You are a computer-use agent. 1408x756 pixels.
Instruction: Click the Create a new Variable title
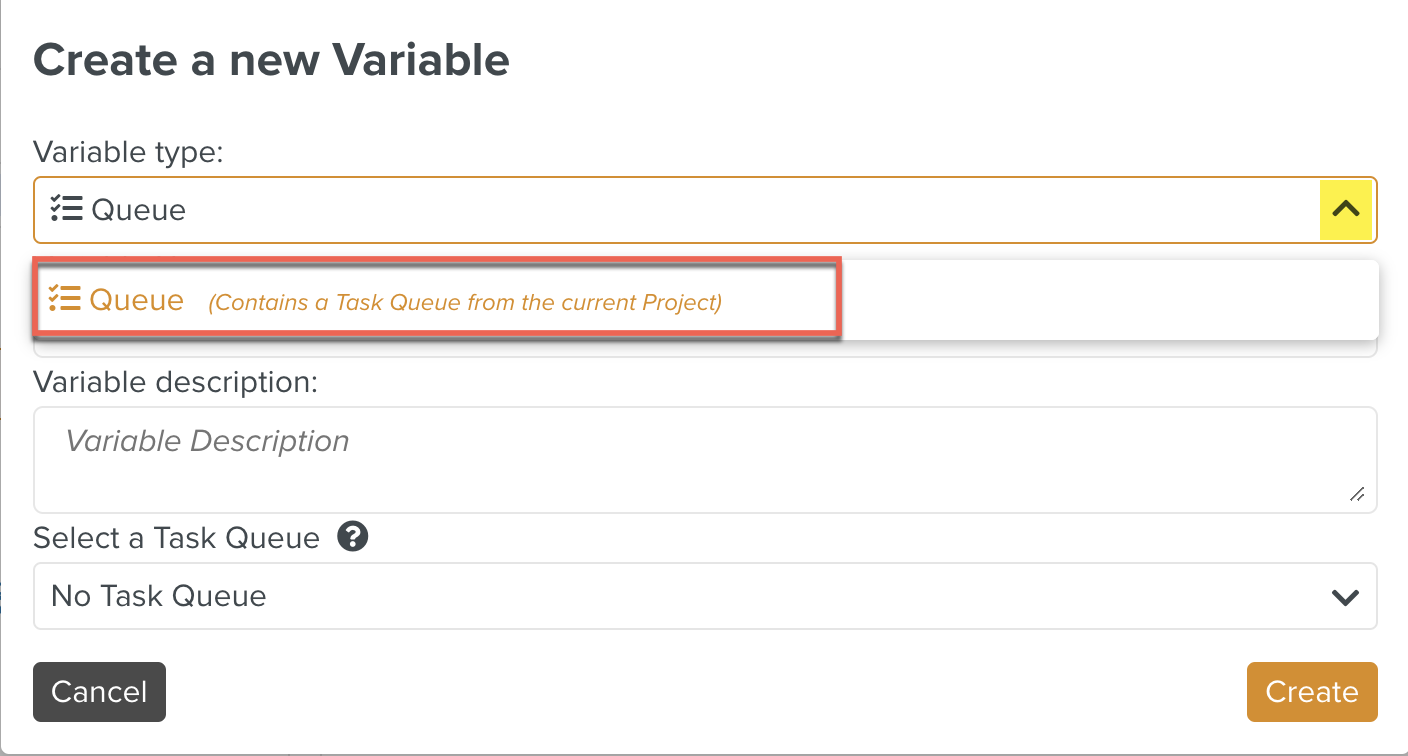point(272,59)
